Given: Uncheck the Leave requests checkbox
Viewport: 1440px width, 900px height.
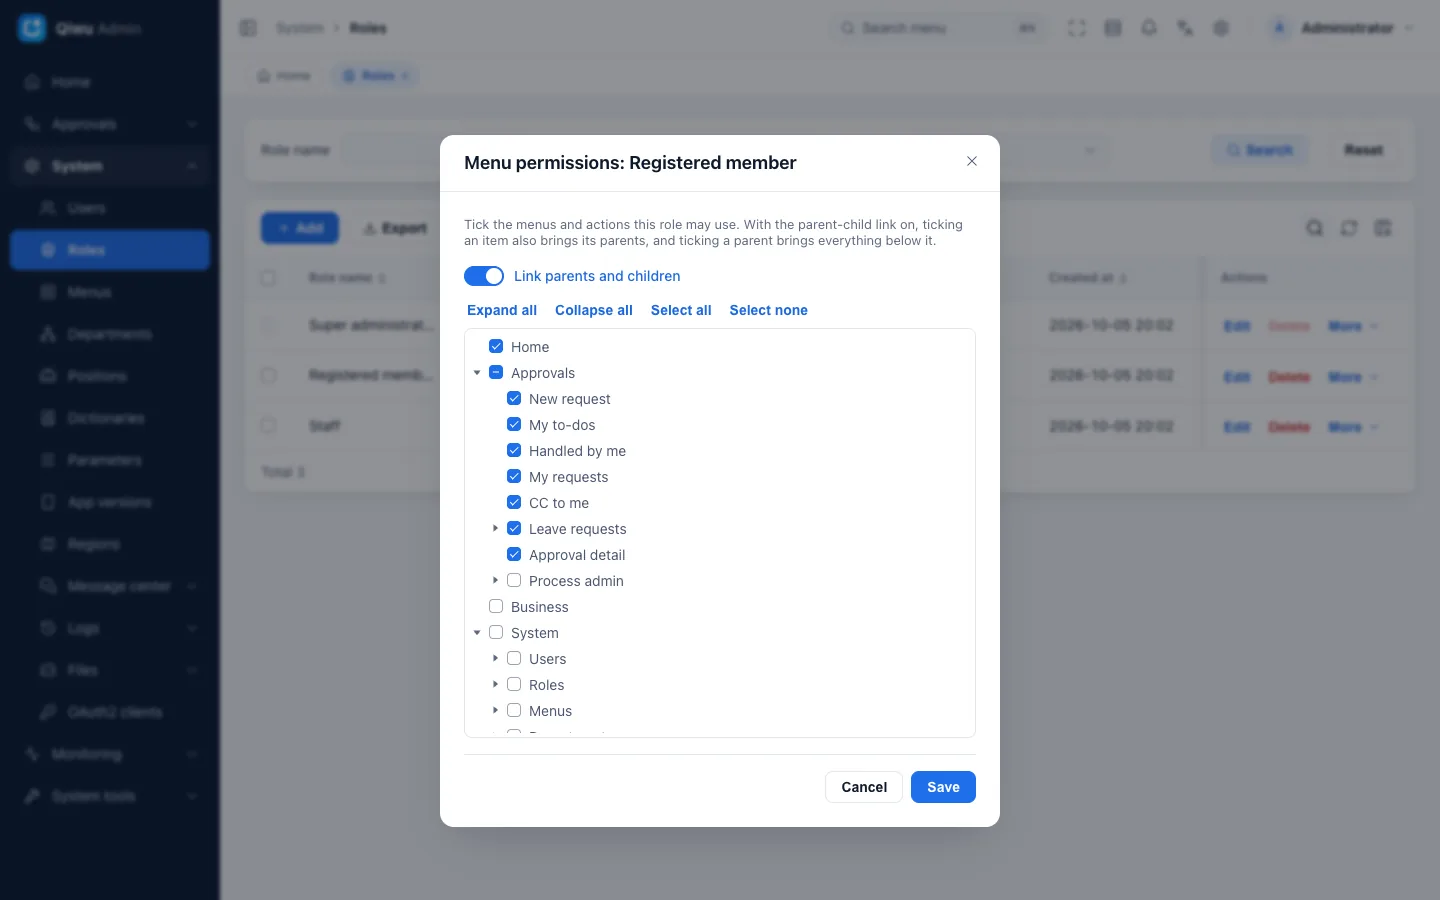Looking at the screenshot, I should pyautogui.click(x=514, y=528).
